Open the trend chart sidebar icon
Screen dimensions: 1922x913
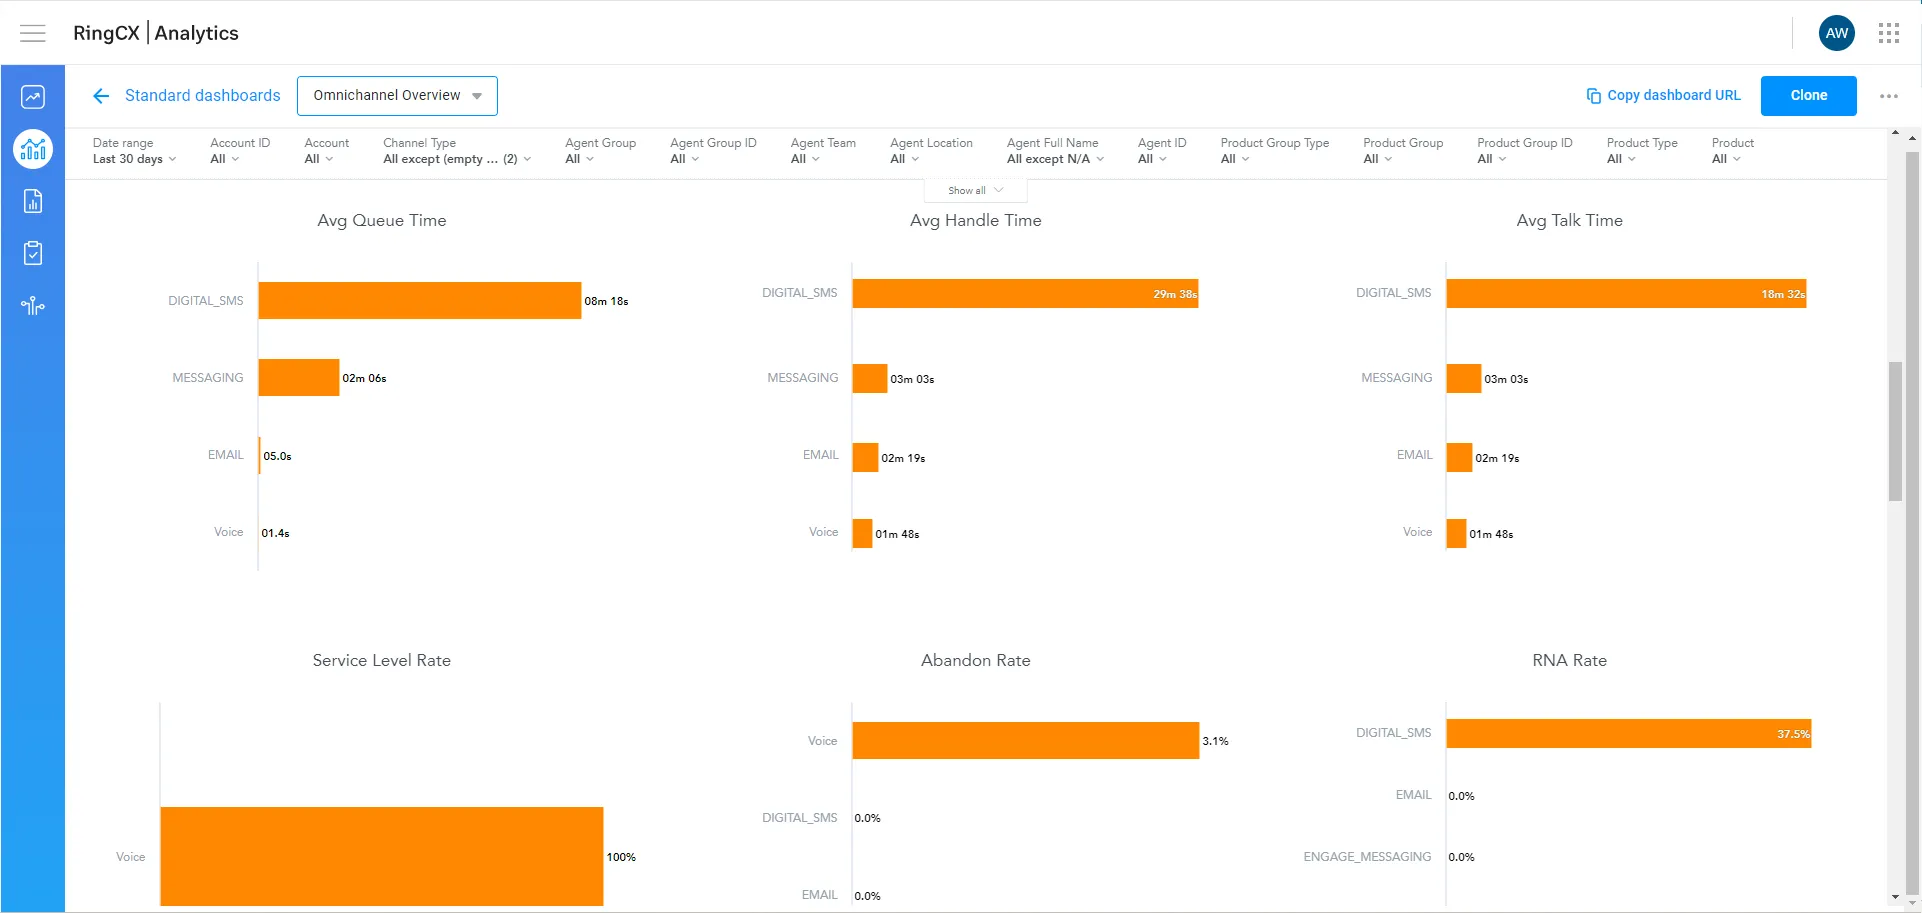tap(33, 97)
